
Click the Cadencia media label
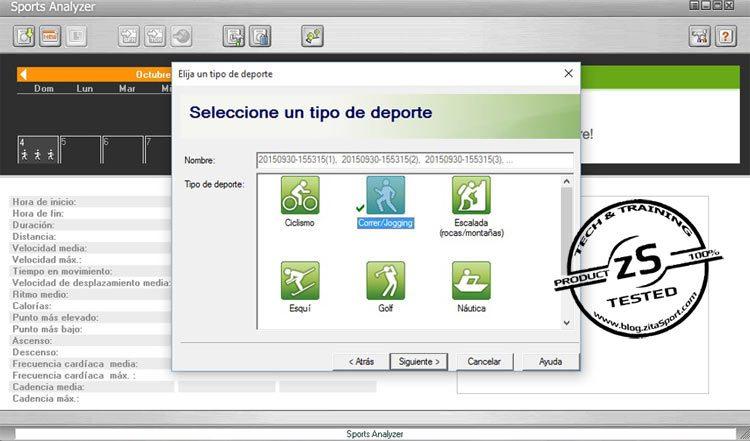48,387
